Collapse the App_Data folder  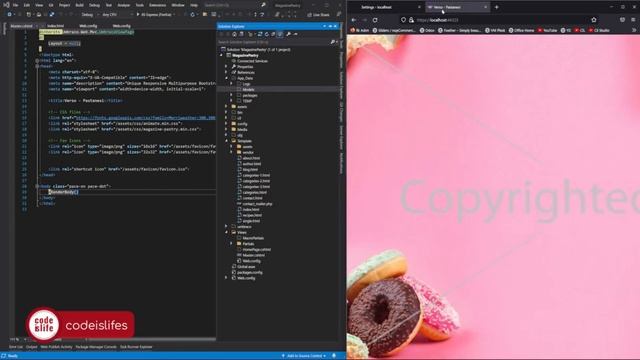[x=227, y=78]
